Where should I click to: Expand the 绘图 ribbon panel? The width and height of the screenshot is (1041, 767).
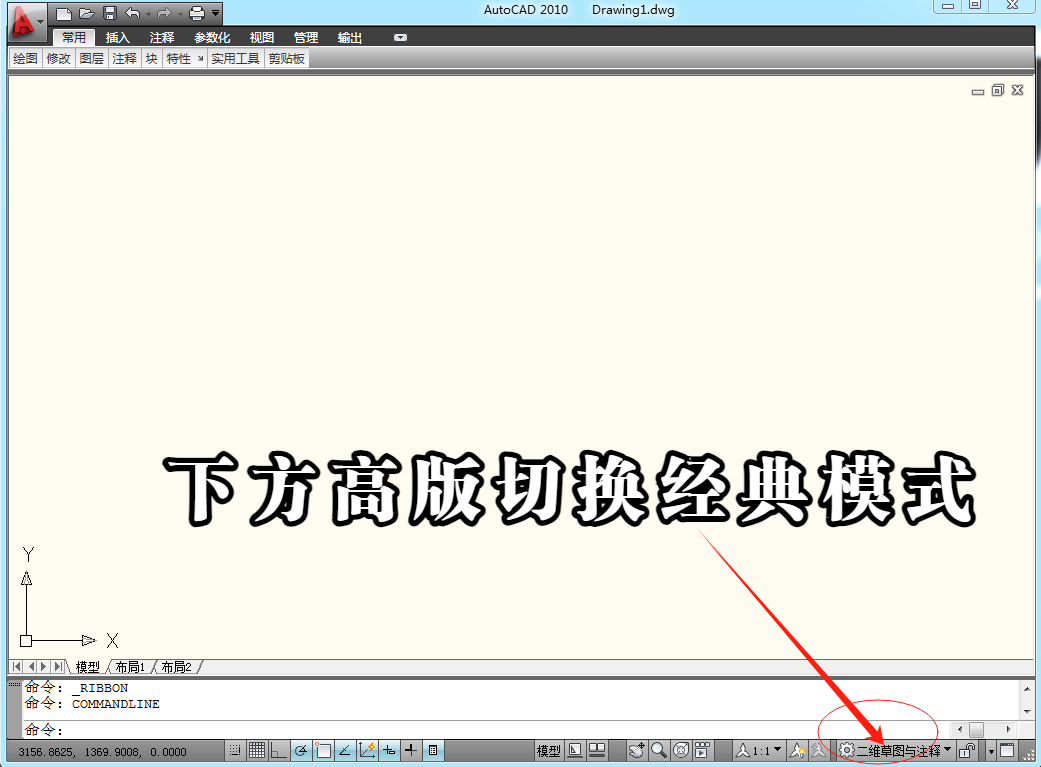point(25,58)
